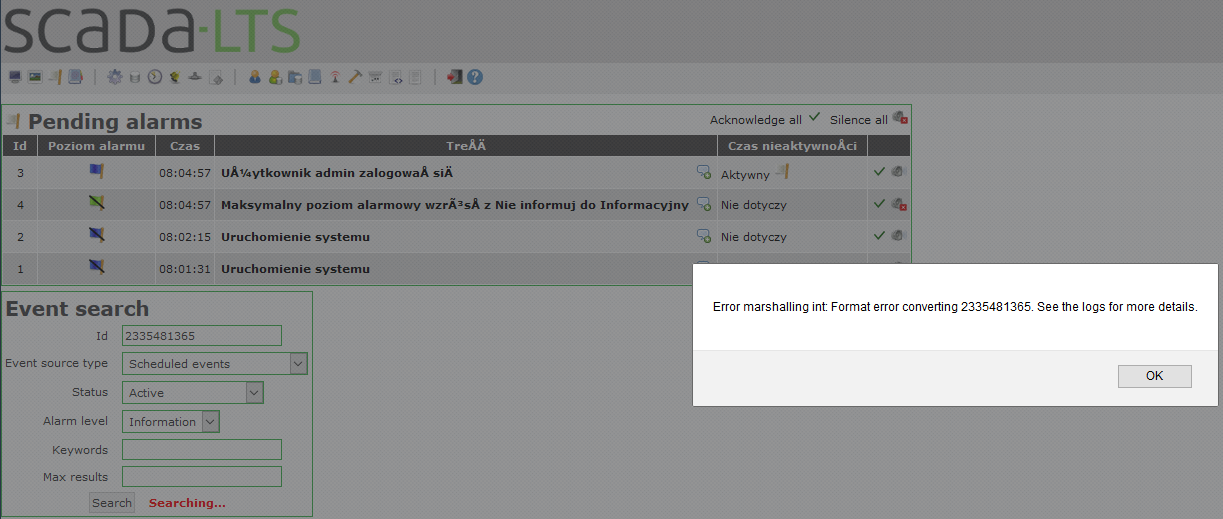Viewport: 1223px width, 519px height.
Task: Toggle silence on alarm Id 2
Action: tap(899, 236)
